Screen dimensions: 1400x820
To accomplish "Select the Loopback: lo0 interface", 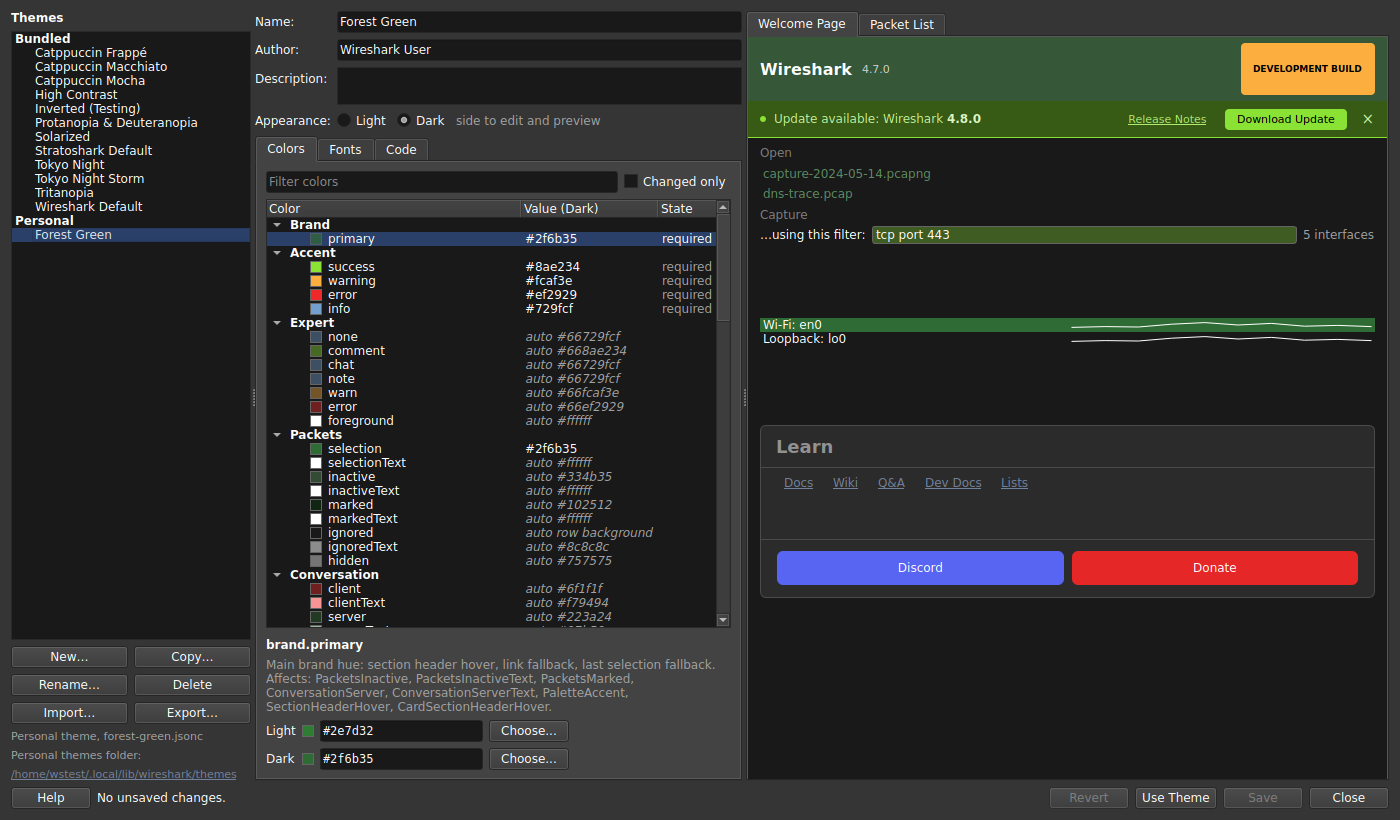I will (1067, 339).
